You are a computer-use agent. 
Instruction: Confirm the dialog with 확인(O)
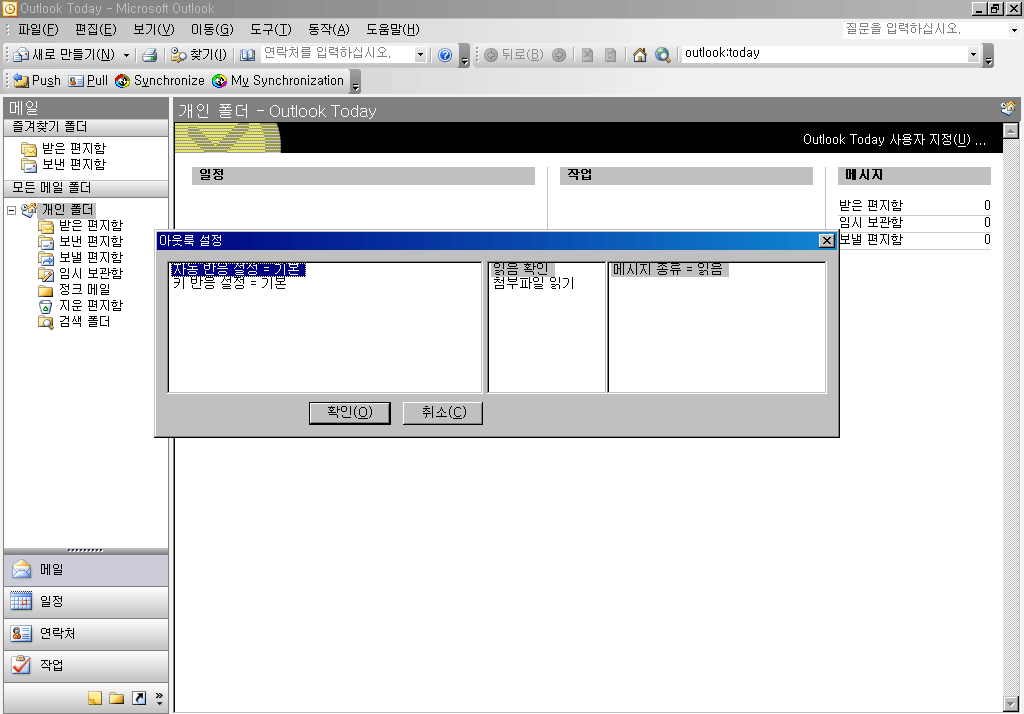click(349, 413)
